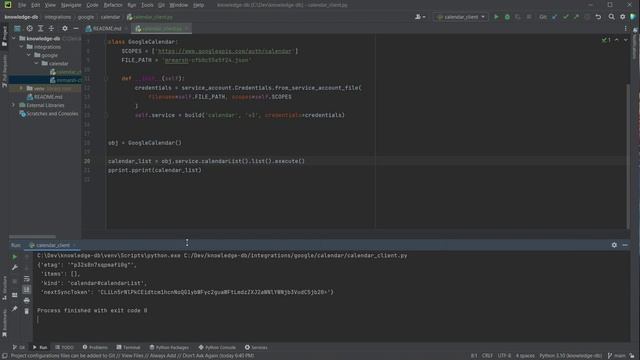Open the Refactor menu
This screenshot has height=360, width=640.
coord(113,5)
